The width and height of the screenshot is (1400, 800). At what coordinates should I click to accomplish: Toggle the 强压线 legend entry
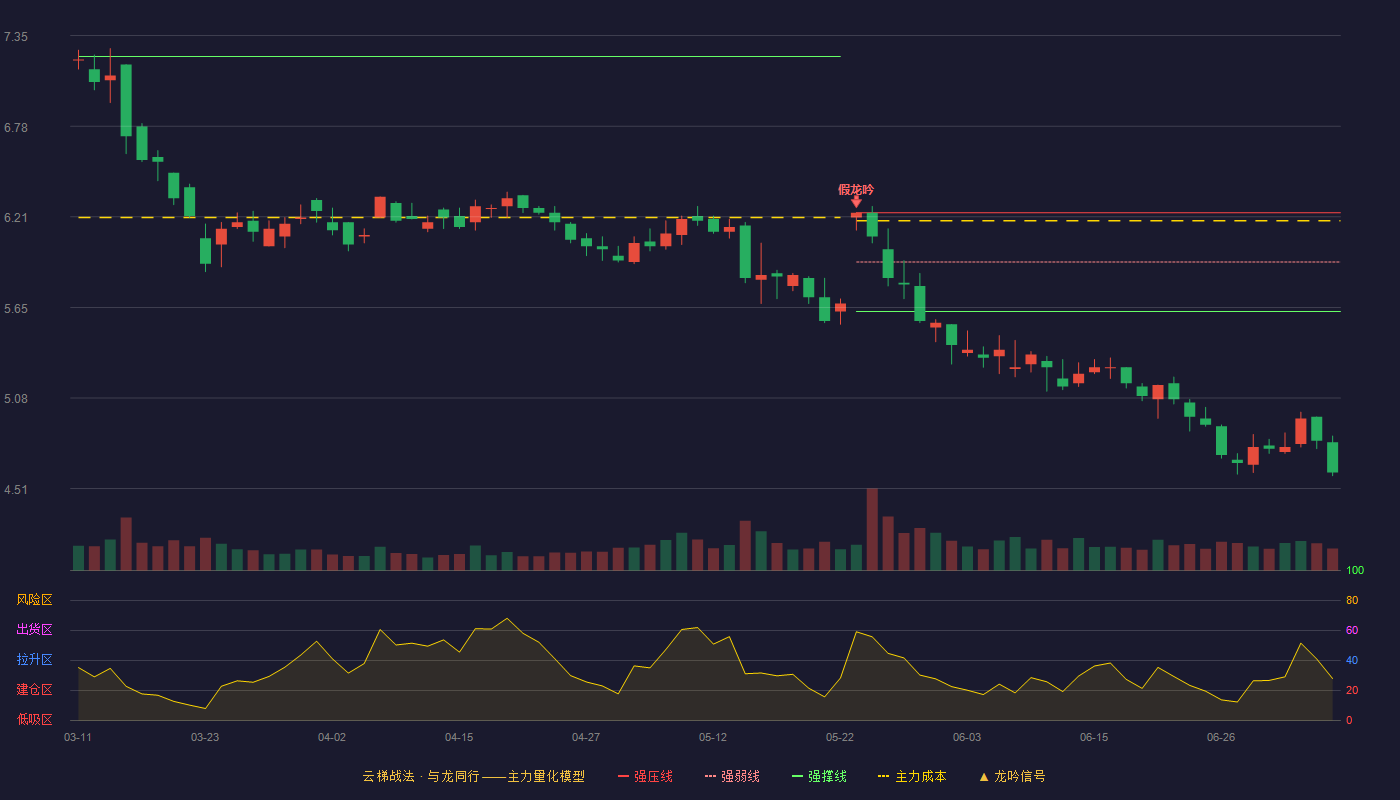645,776
